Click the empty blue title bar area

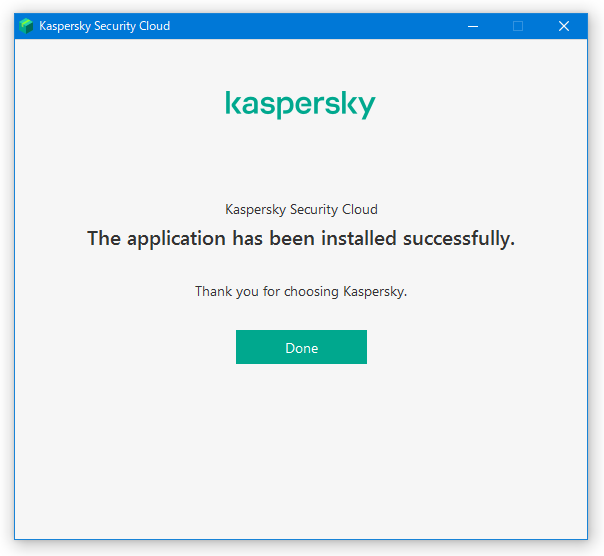tap(316, 26)
